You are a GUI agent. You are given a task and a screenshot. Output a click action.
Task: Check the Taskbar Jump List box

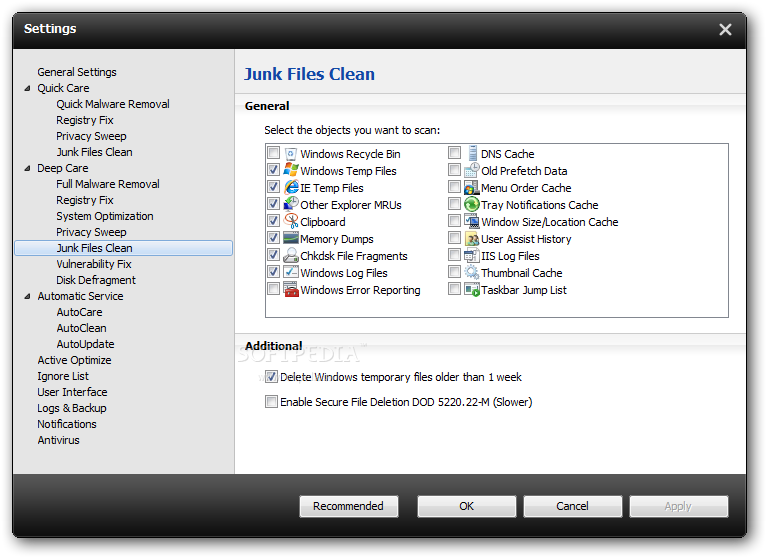click(x=454, y=289)
